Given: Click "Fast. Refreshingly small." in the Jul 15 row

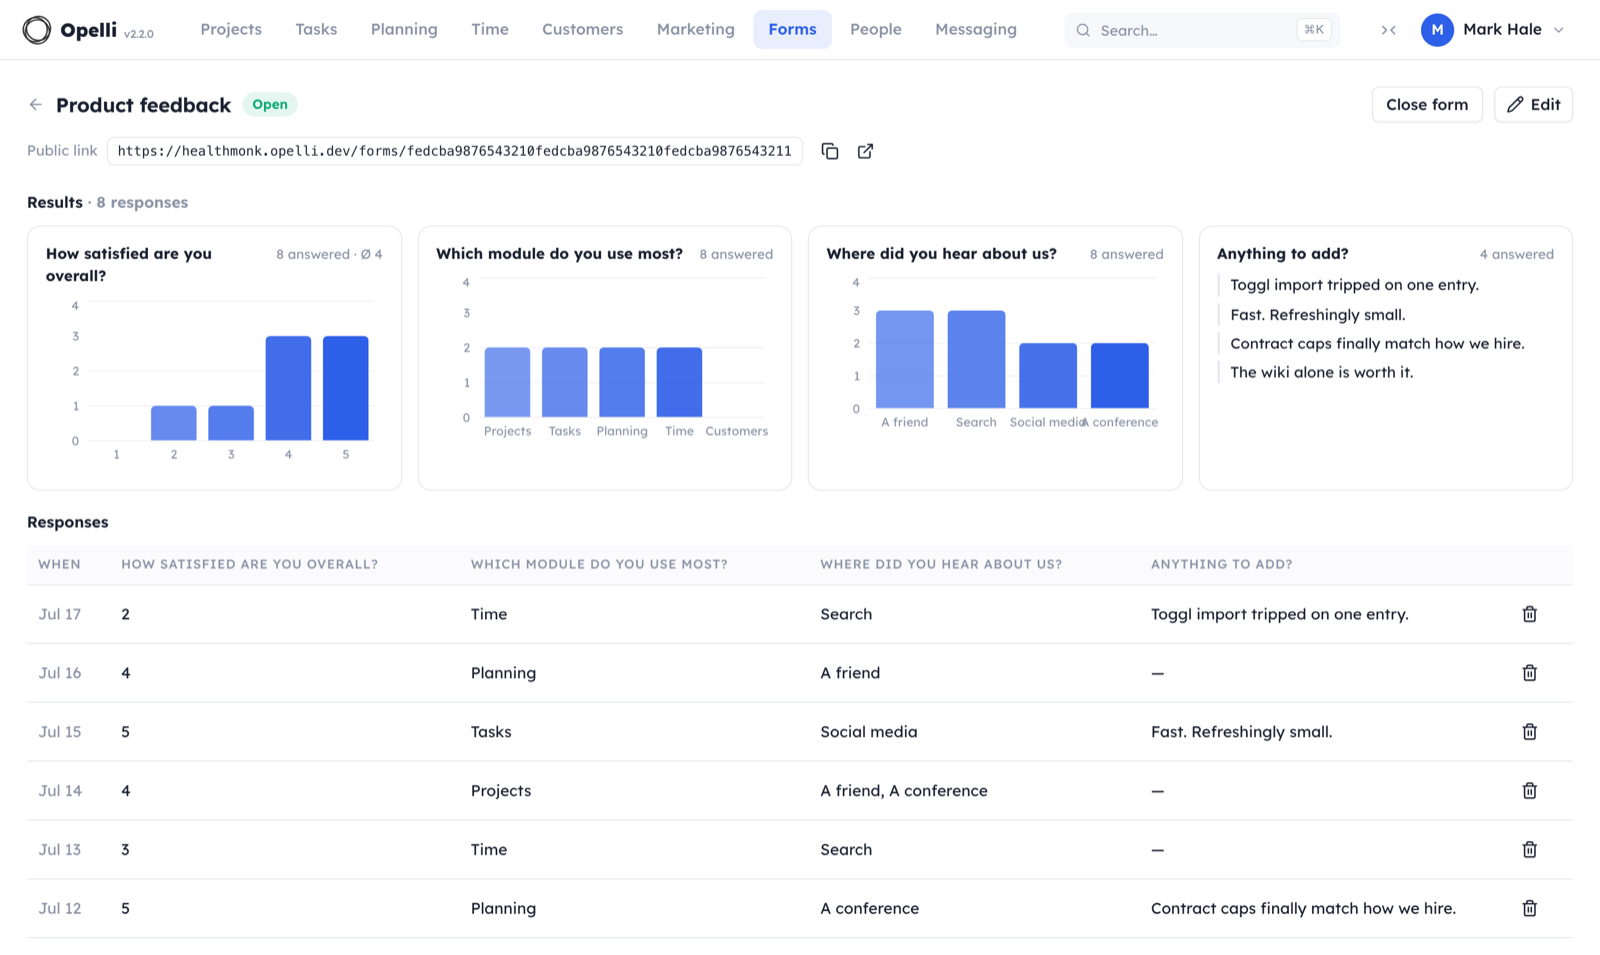Looking at the screenshot, I should click(x=1241, y=732).
